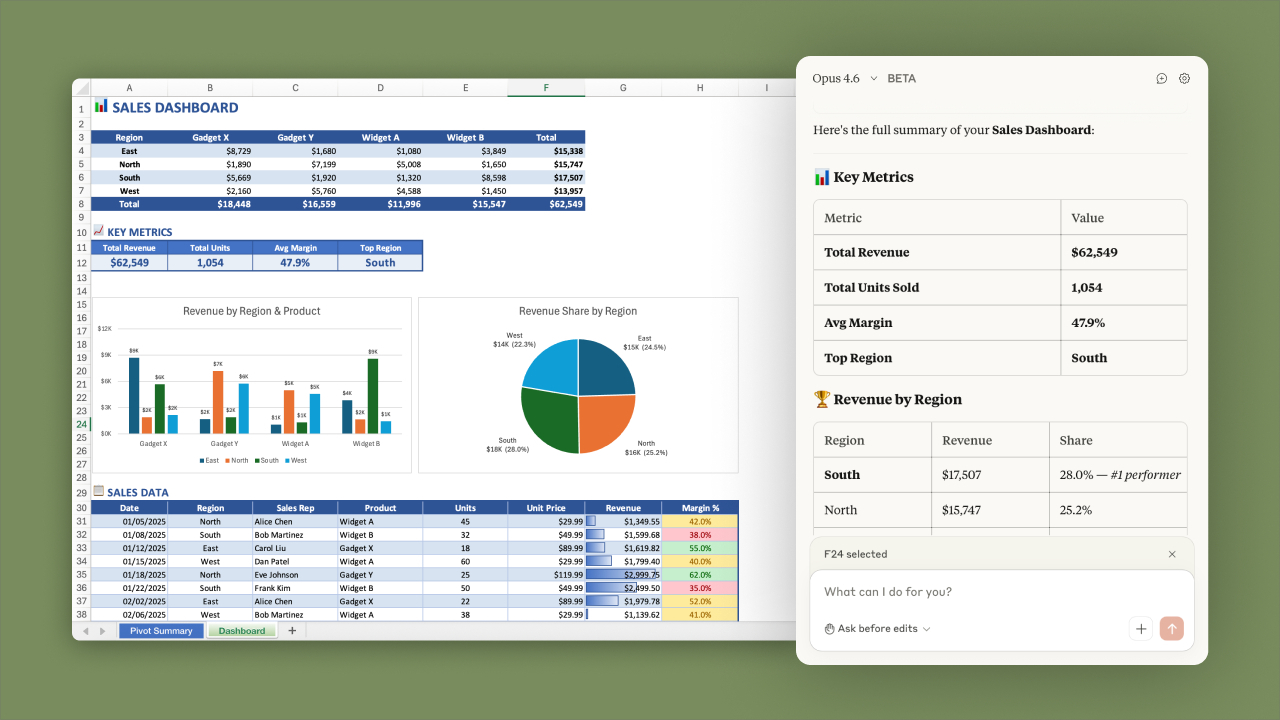Click the left sheet navigation arrow
1280x720 pixels.
84,630
